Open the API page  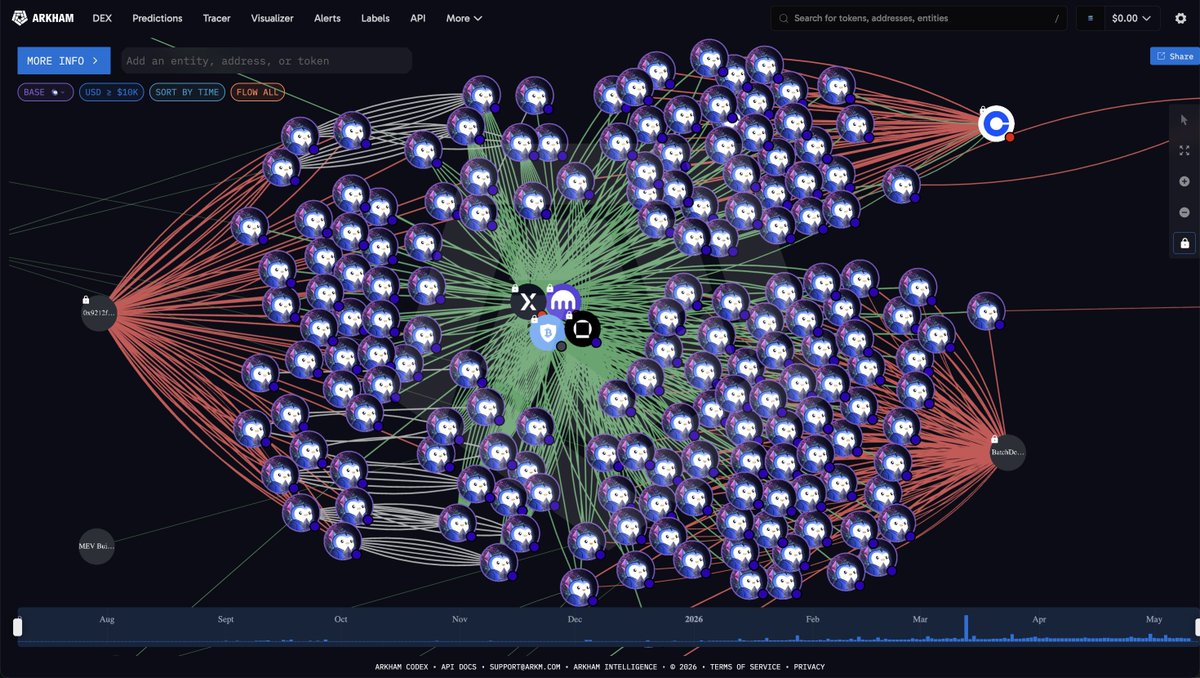pyautogui.click(x=418, y=18)
